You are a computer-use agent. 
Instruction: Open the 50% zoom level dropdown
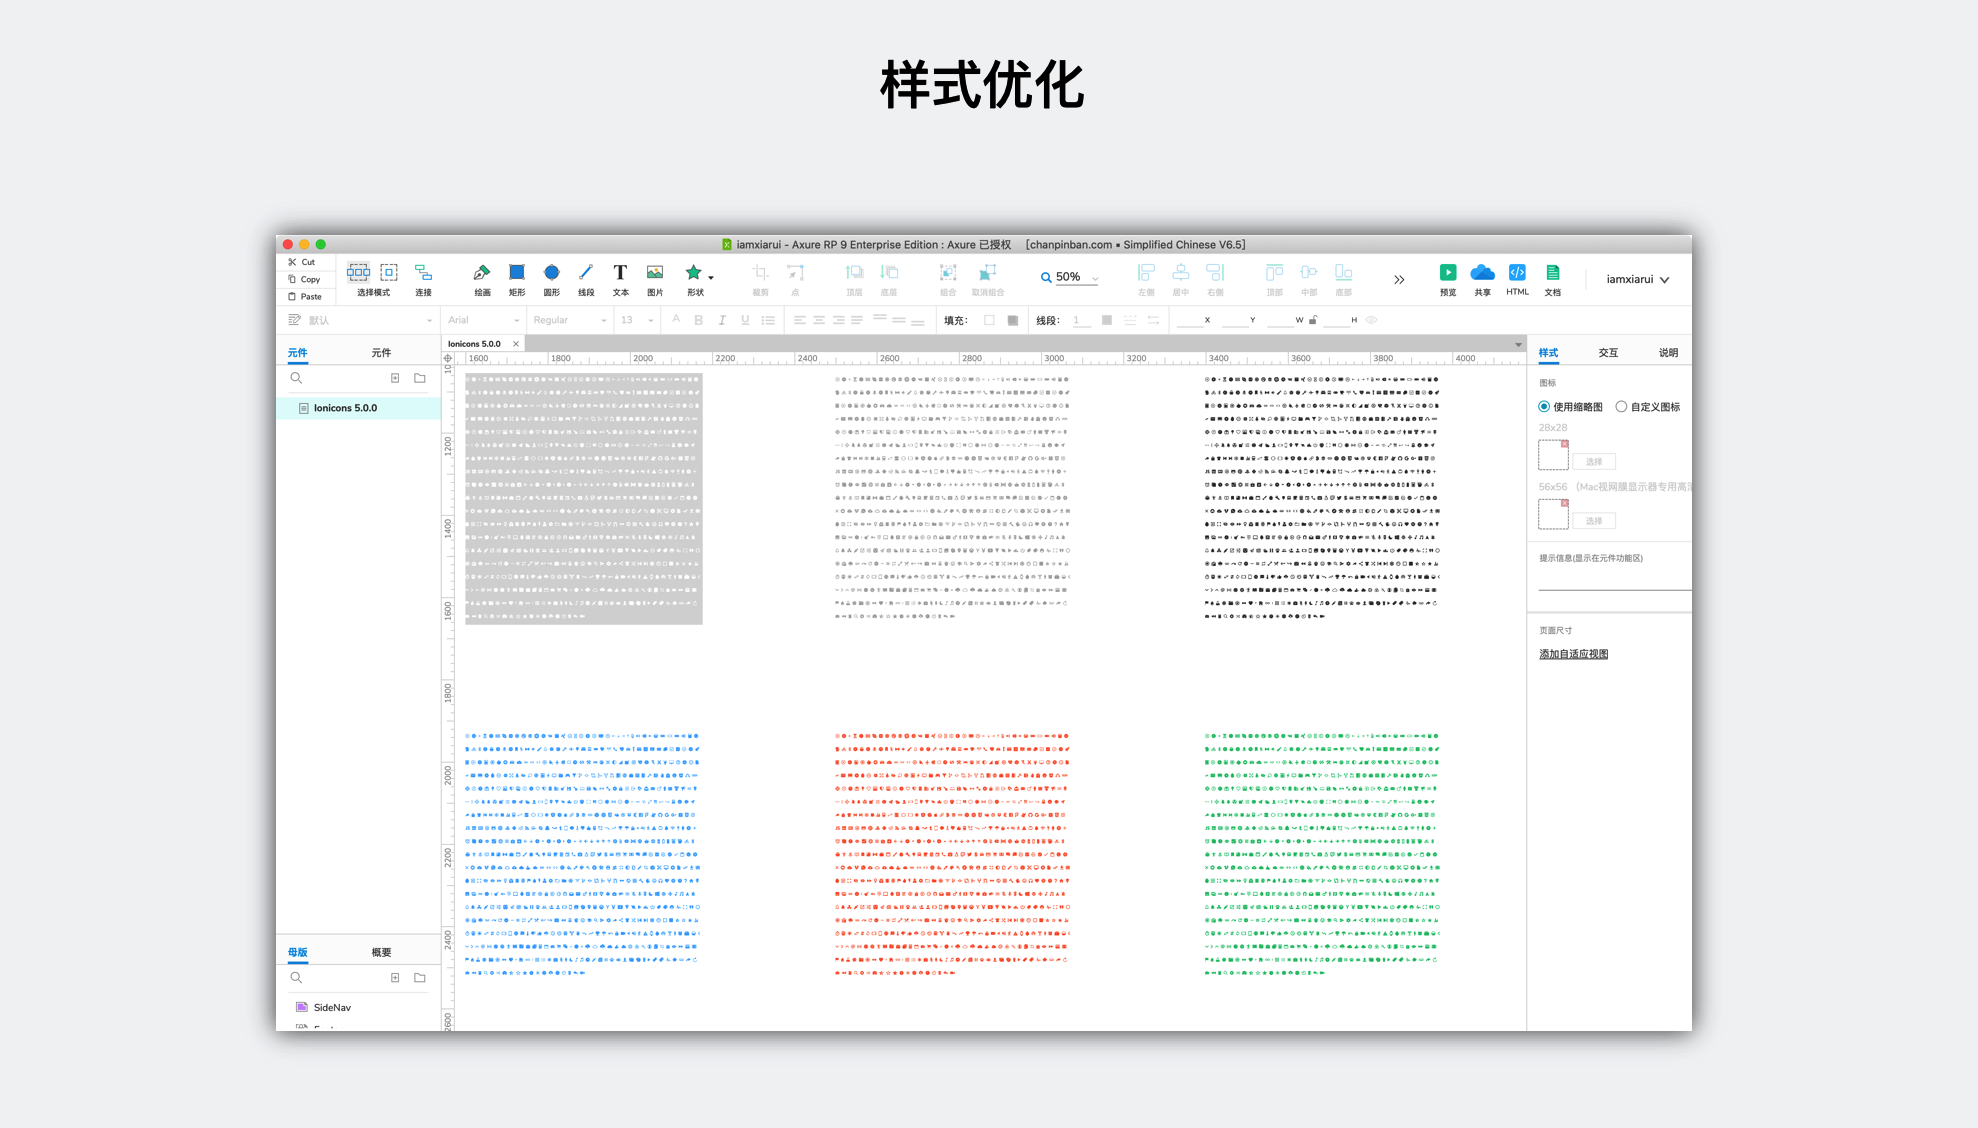coord(1096,279)
